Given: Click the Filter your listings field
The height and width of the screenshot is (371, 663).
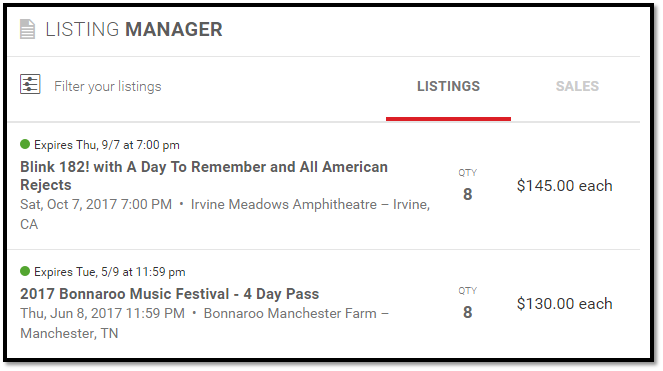Looking at the screenshot, I should click(108, 86).
